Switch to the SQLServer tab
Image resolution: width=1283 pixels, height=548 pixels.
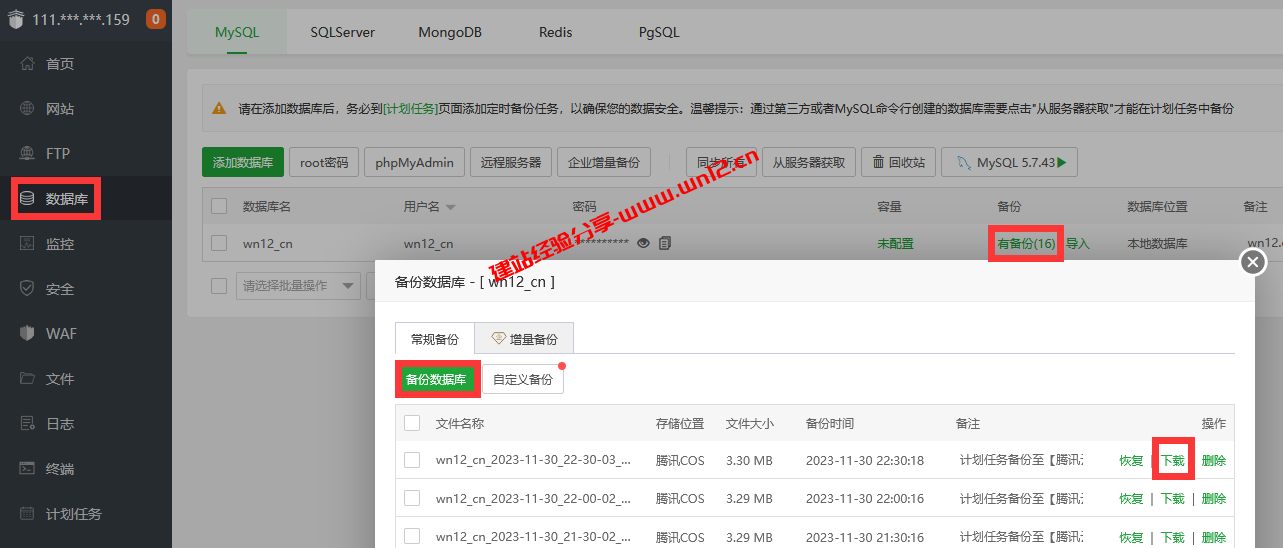coord(343,32)
